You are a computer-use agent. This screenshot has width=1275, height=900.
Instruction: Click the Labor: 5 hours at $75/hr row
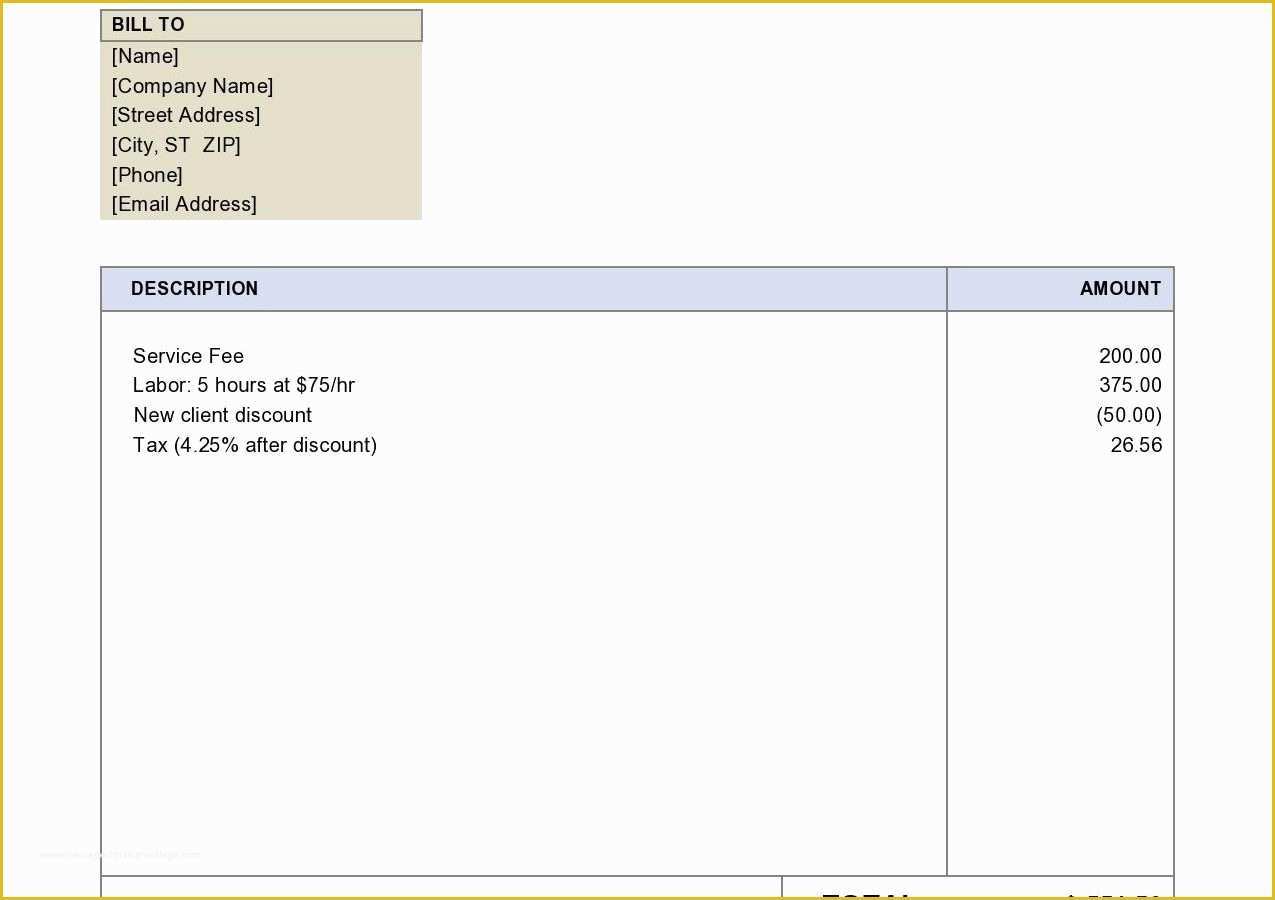[244, 385]
